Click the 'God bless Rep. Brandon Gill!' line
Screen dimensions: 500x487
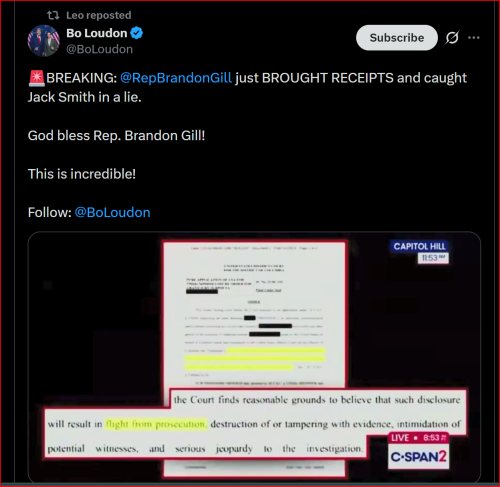pyautogui.click(x=116, y=136)
